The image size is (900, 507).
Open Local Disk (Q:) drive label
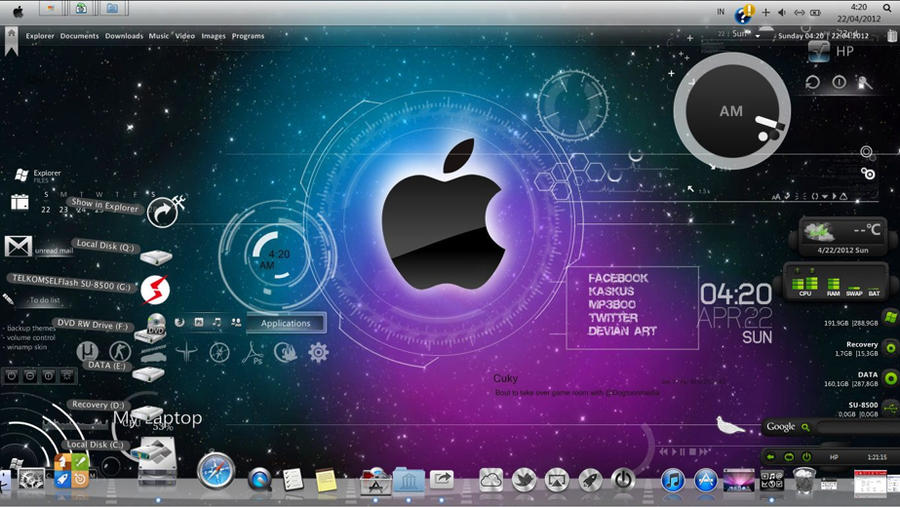pyautogui.click(x=105, y=245)
